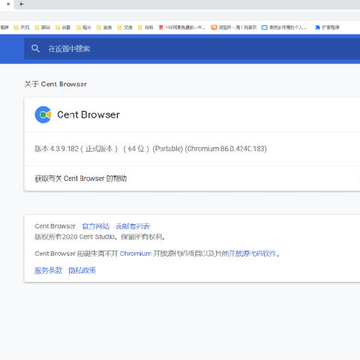360x360 pixels.
Task: Follow the Chromium link
Action: click(x=136, y=254)
